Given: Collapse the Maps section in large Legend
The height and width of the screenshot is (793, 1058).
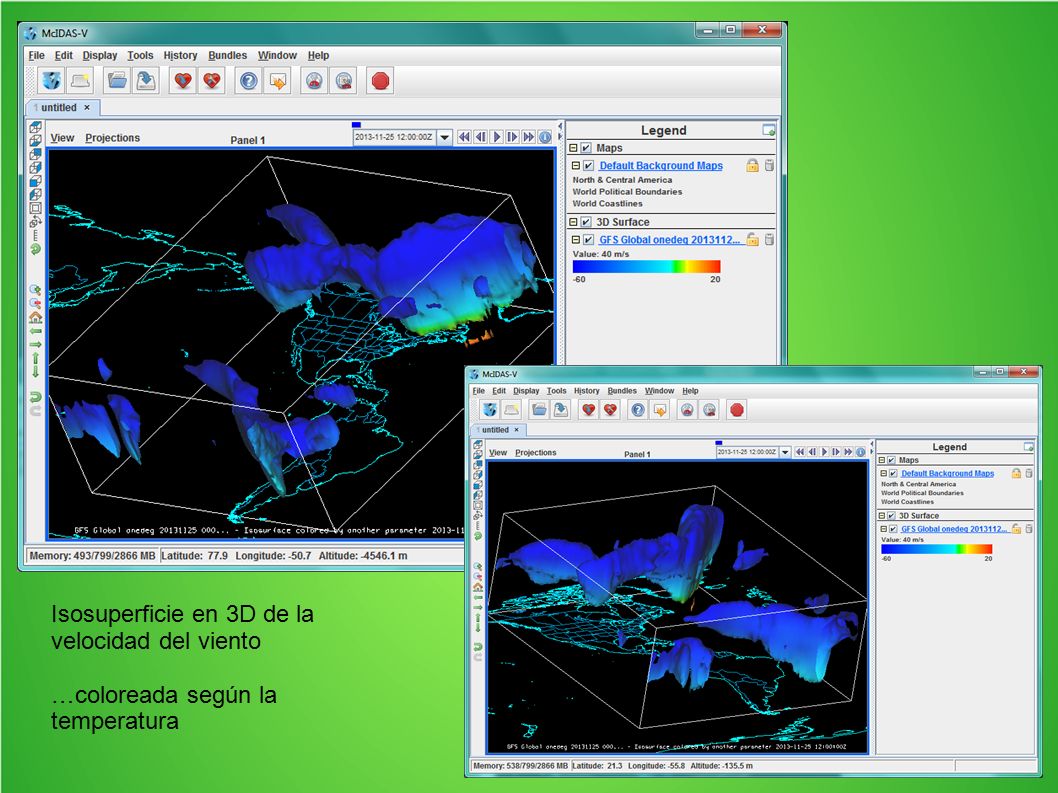Looking at the screenshot, I should (573, 148).
